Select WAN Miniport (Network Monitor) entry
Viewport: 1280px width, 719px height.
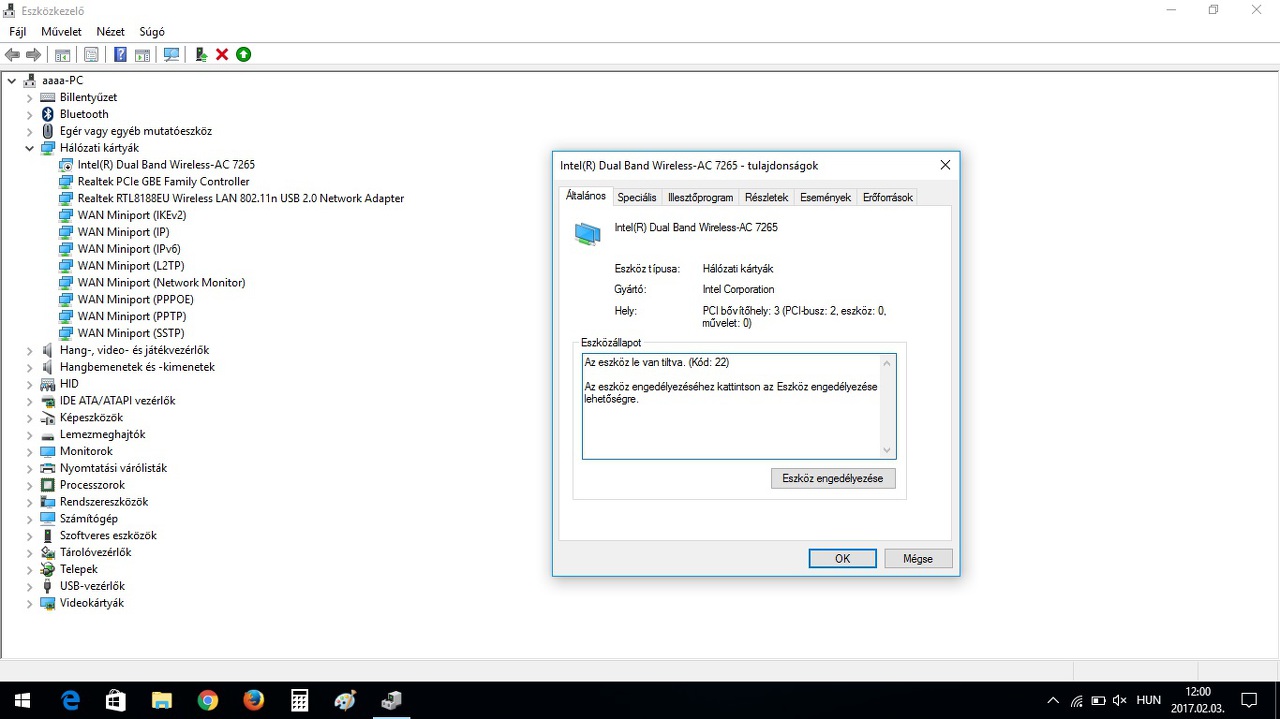tap(161, 283)
